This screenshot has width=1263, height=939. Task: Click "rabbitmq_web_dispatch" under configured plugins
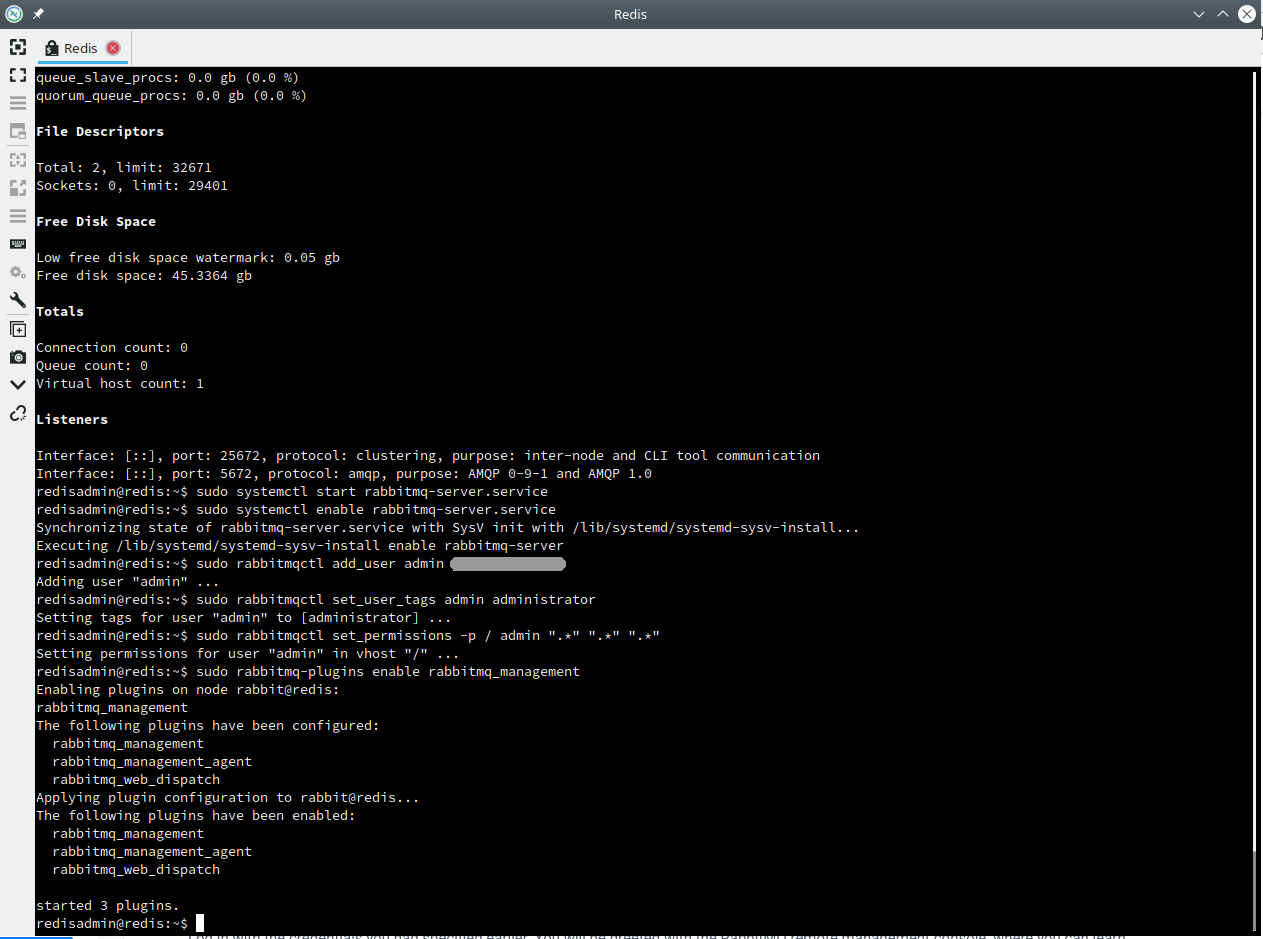[x=136, y=780]
